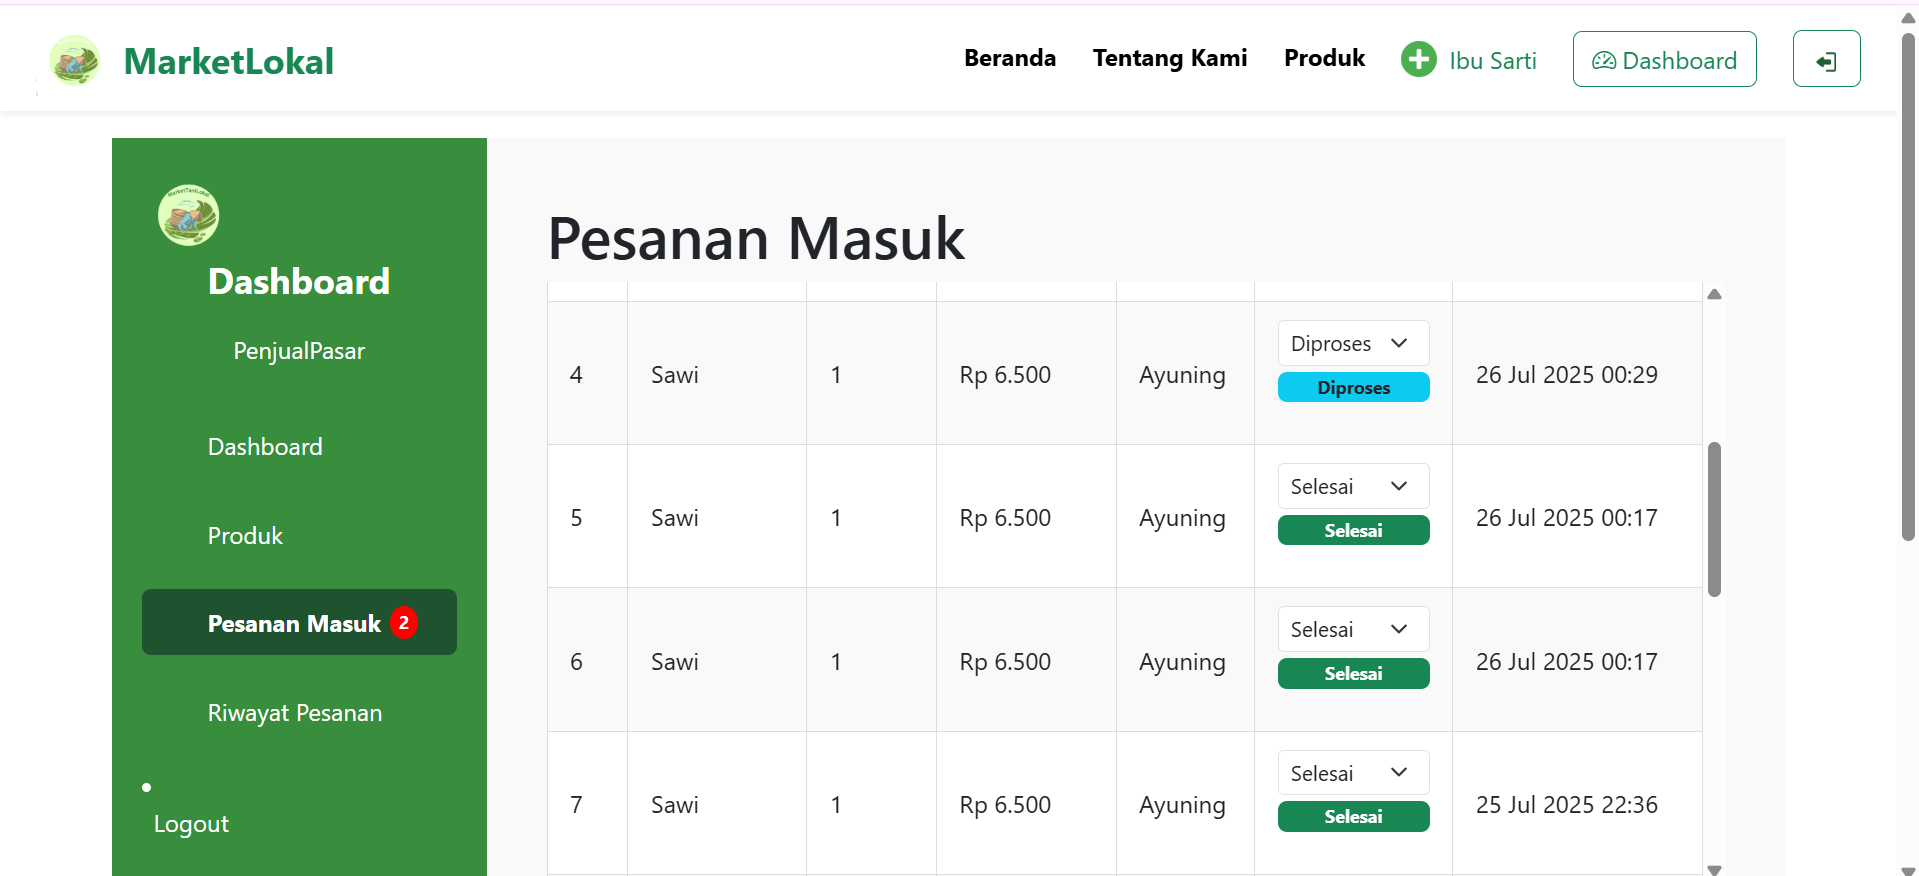Screen dimensions: 1919x876
Task: Open status dropdown for order 4
Action: tap(1353, 343)
